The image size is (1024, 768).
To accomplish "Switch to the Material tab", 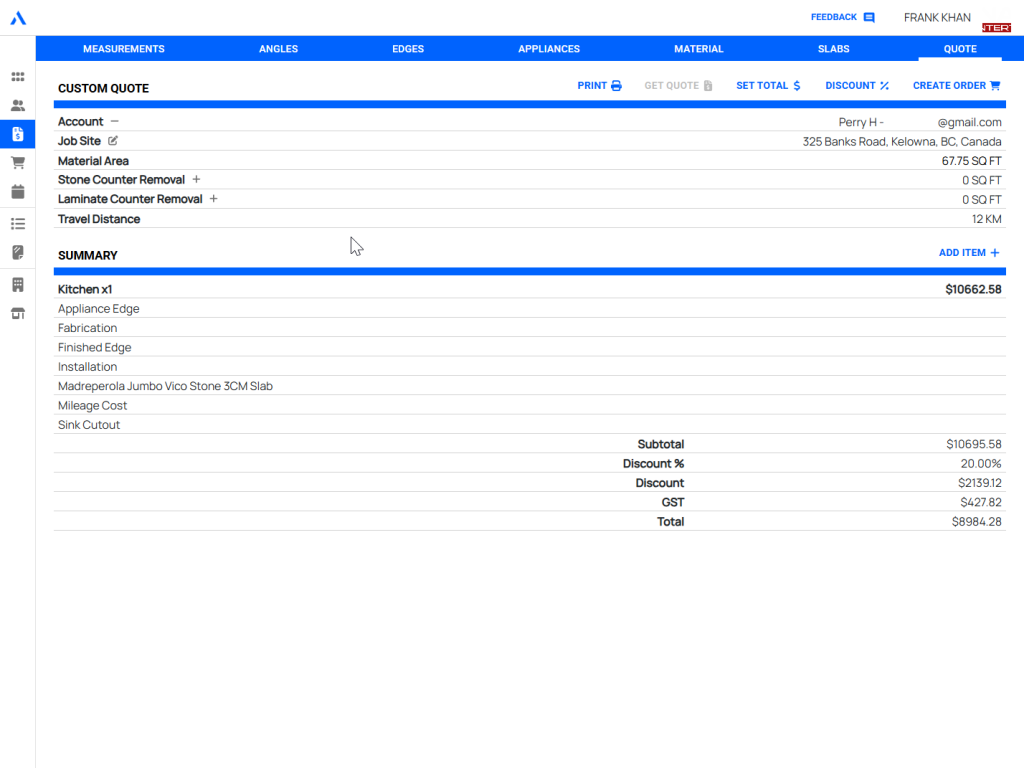I will [699, 49].
